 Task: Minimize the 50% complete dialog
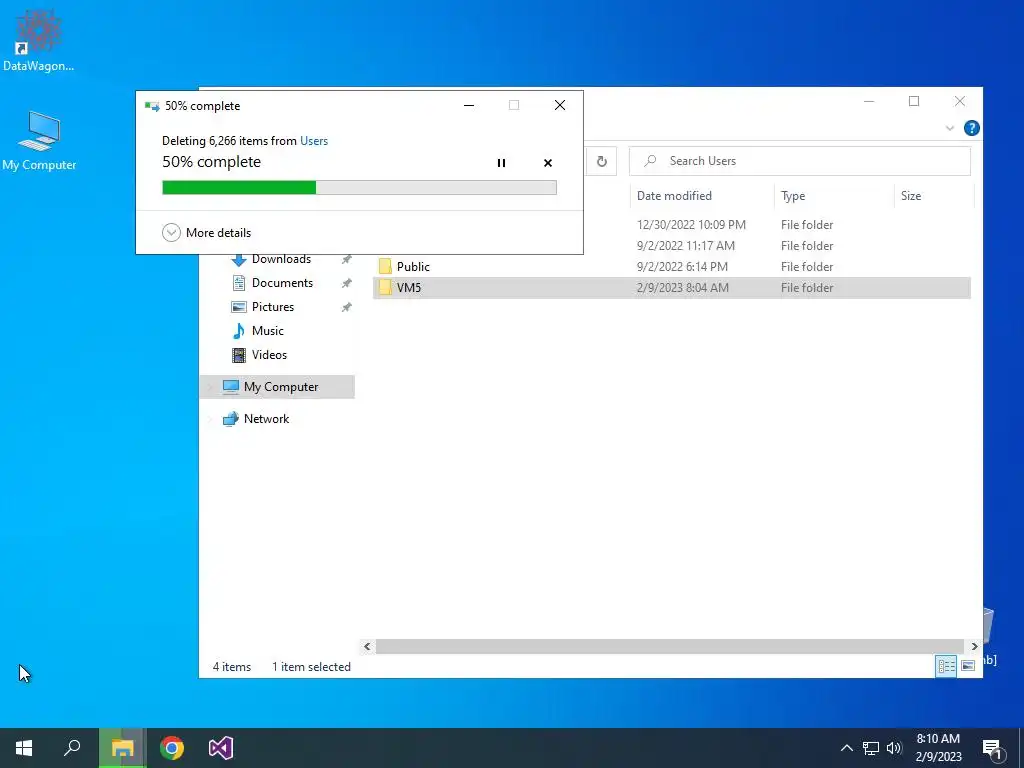(x=469, y=105)
